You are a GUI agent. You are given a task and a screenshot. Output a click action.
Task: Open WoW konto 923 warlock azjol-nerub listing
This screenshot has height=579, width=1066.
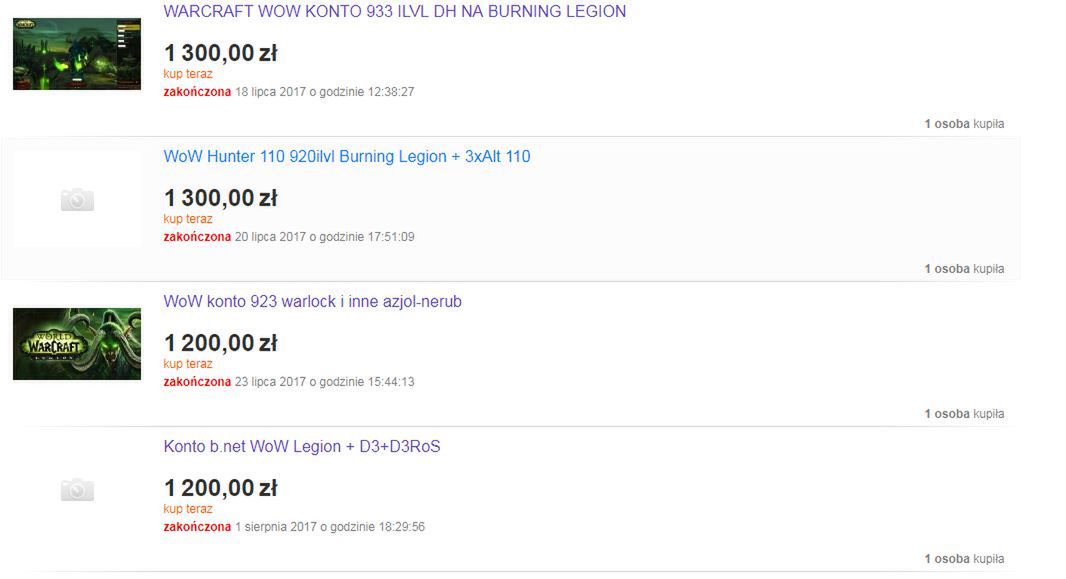312,301
